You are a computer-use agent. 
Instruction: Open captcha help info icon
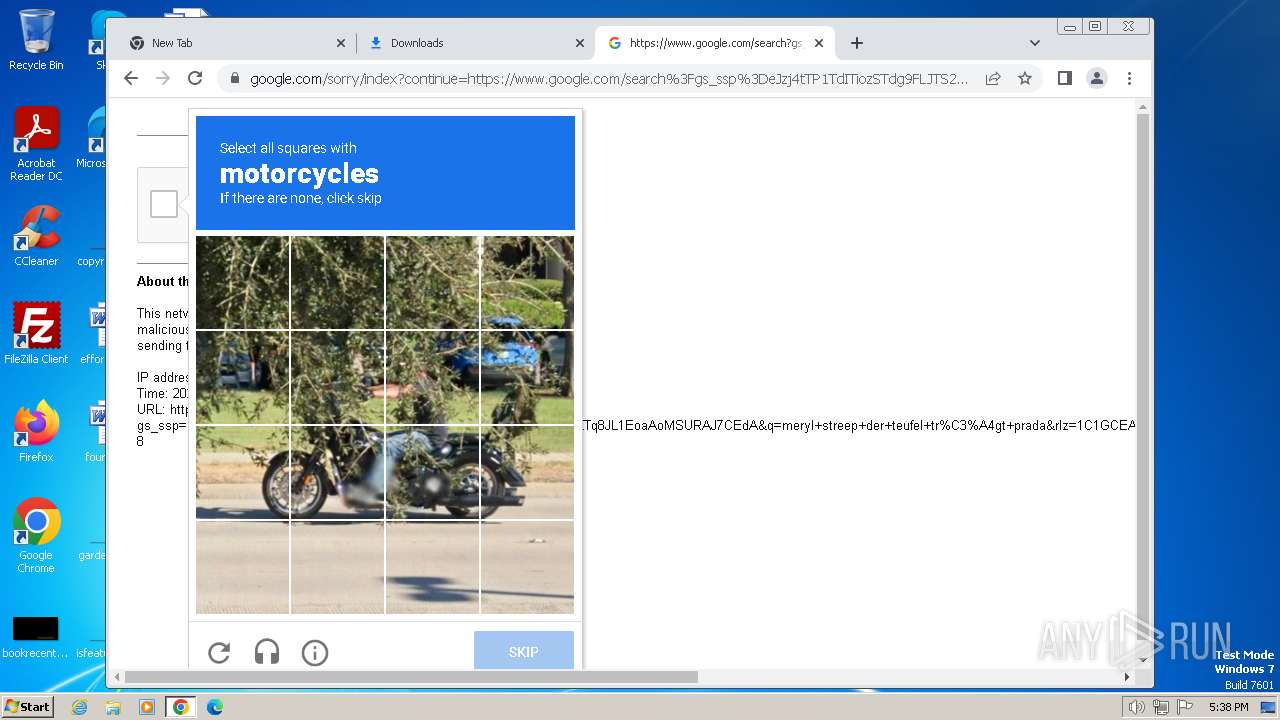(x=315, y=653)
